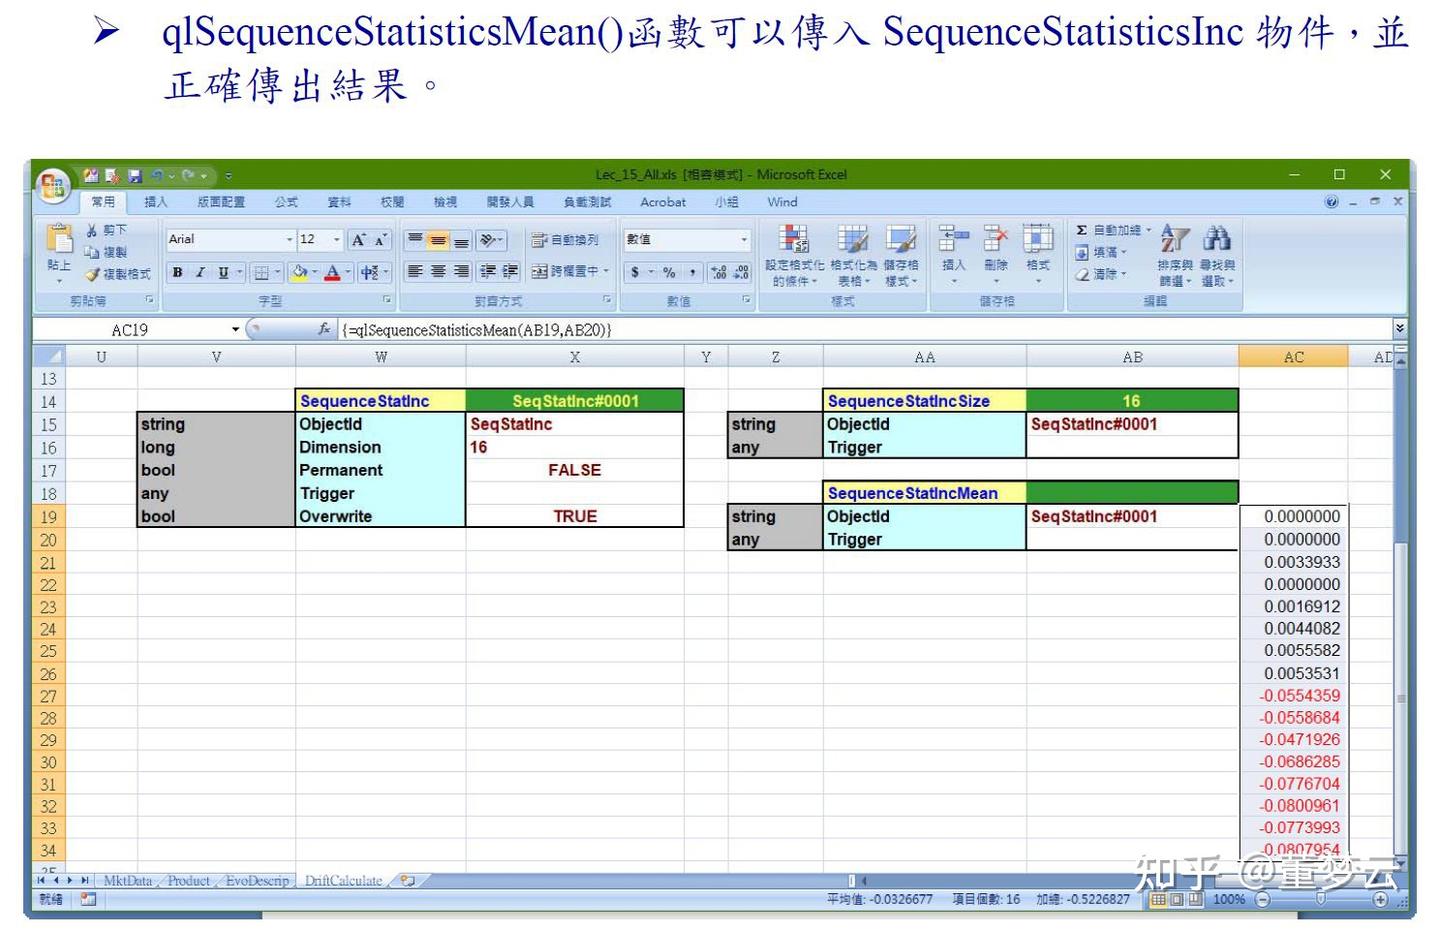Image resolution: width=1440 pixels, height=932 pixels.
Task: Click the Delete (刪除) button
Action: 995,248
